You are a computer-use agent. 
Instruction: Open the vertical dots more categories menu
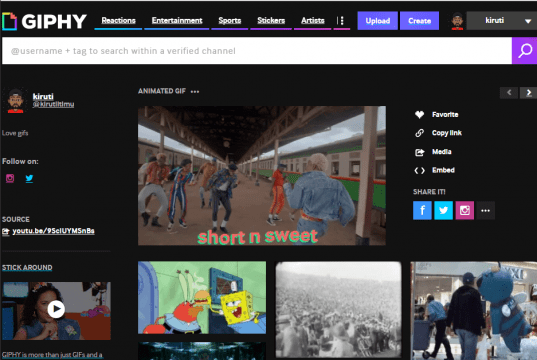coord(341,21)
